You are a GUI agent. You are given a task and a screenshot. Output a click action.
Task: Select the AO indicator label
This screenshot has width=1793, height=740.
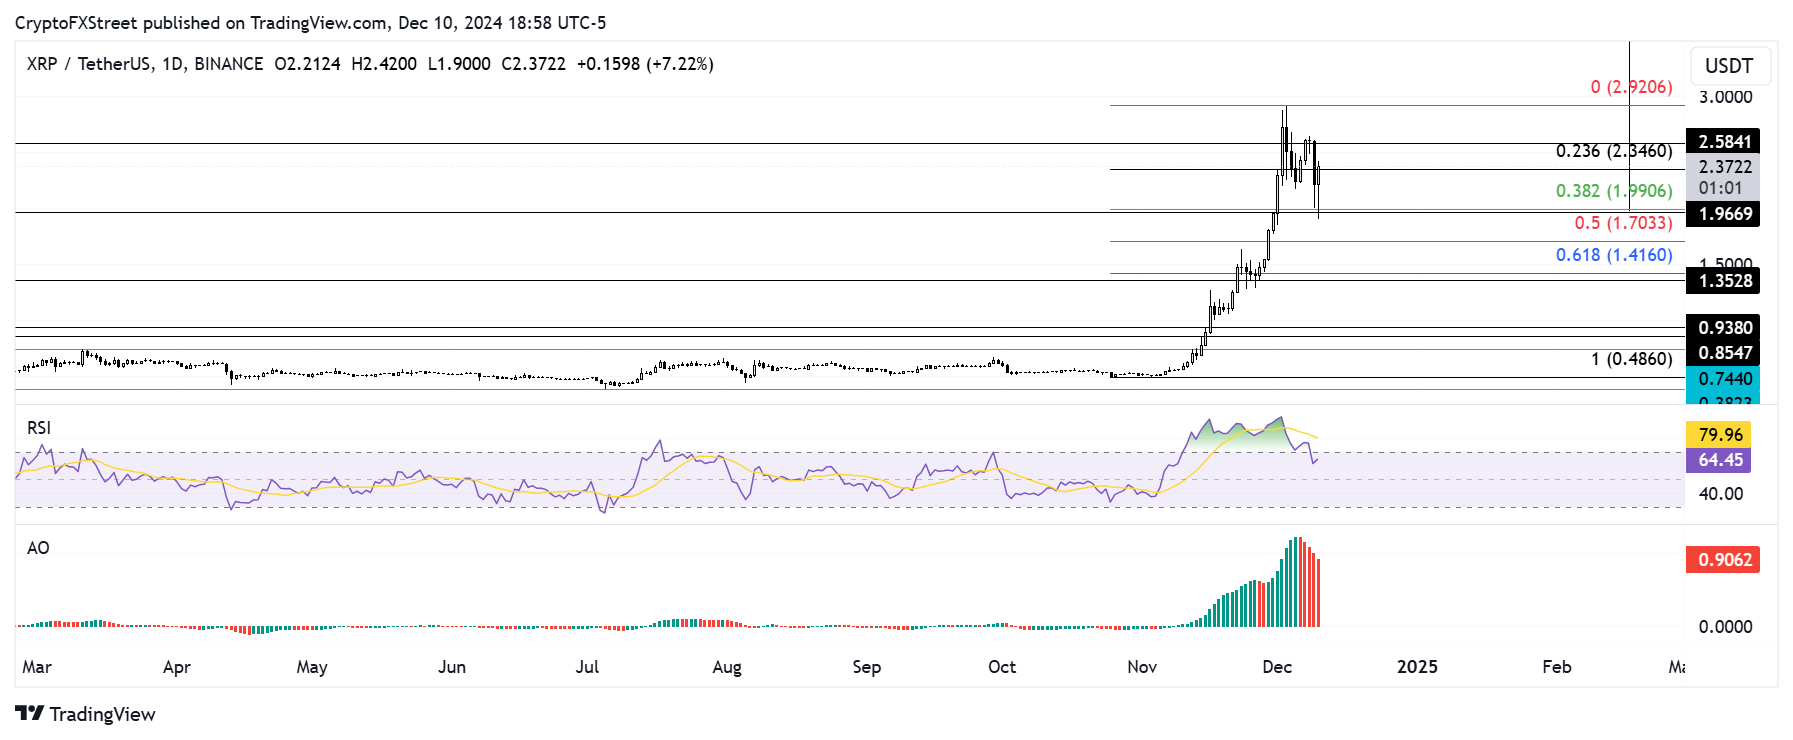click(38, 548)
